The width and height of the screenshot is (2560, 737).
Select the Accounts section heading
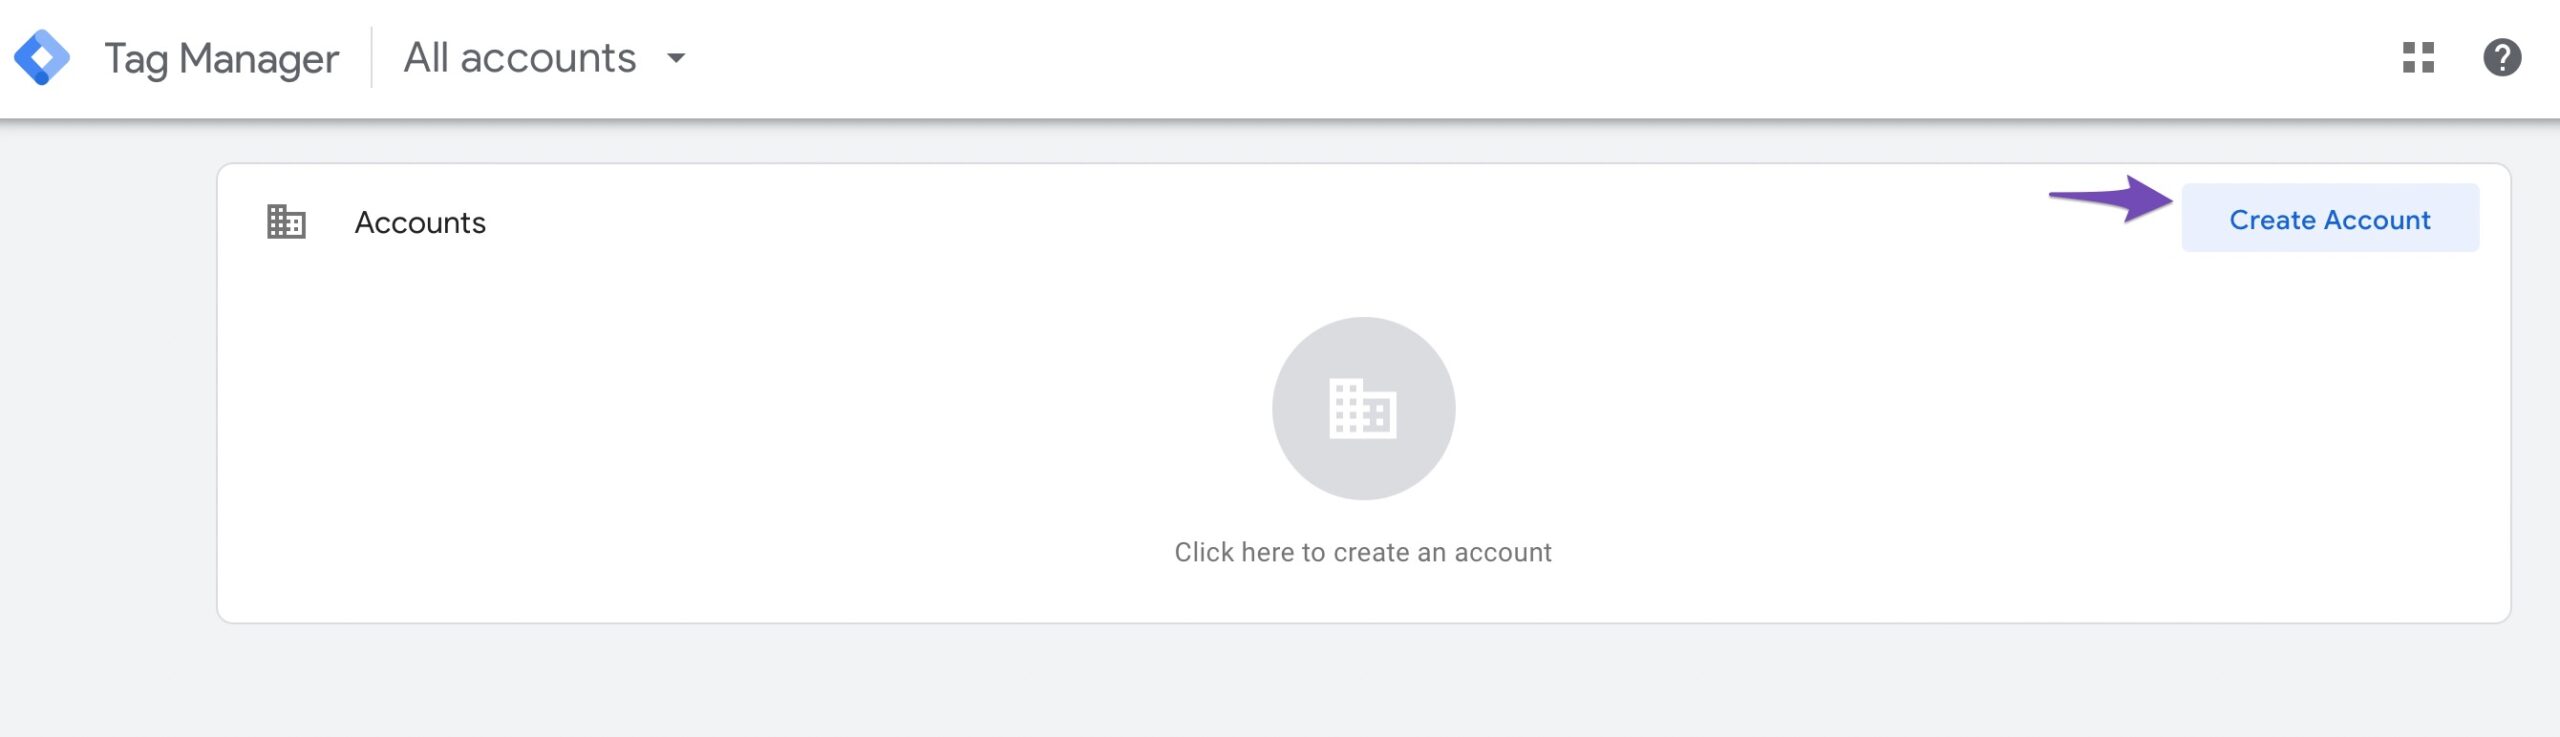coord(420,222)
